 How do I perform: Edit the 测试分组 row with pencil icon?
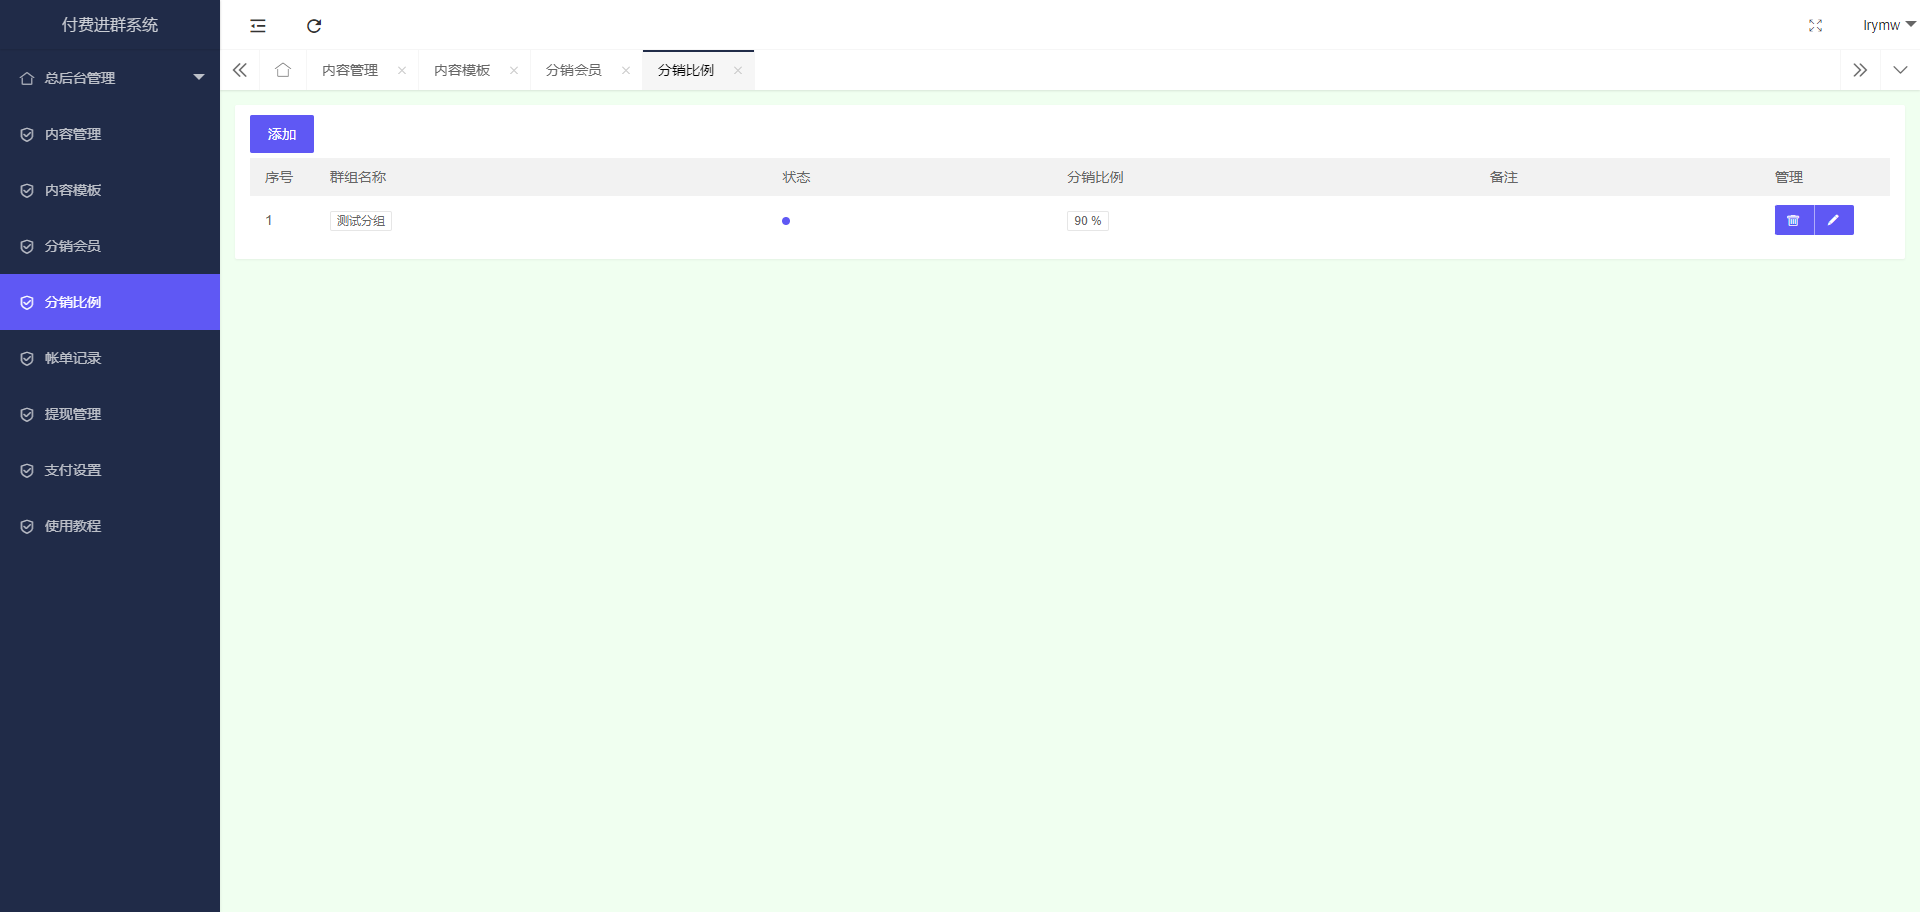1834,220
